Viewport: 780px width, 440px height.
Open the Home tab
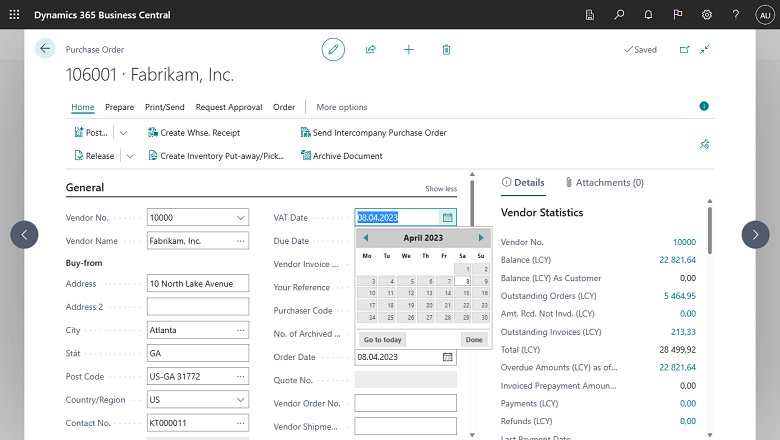pos(83,107)
